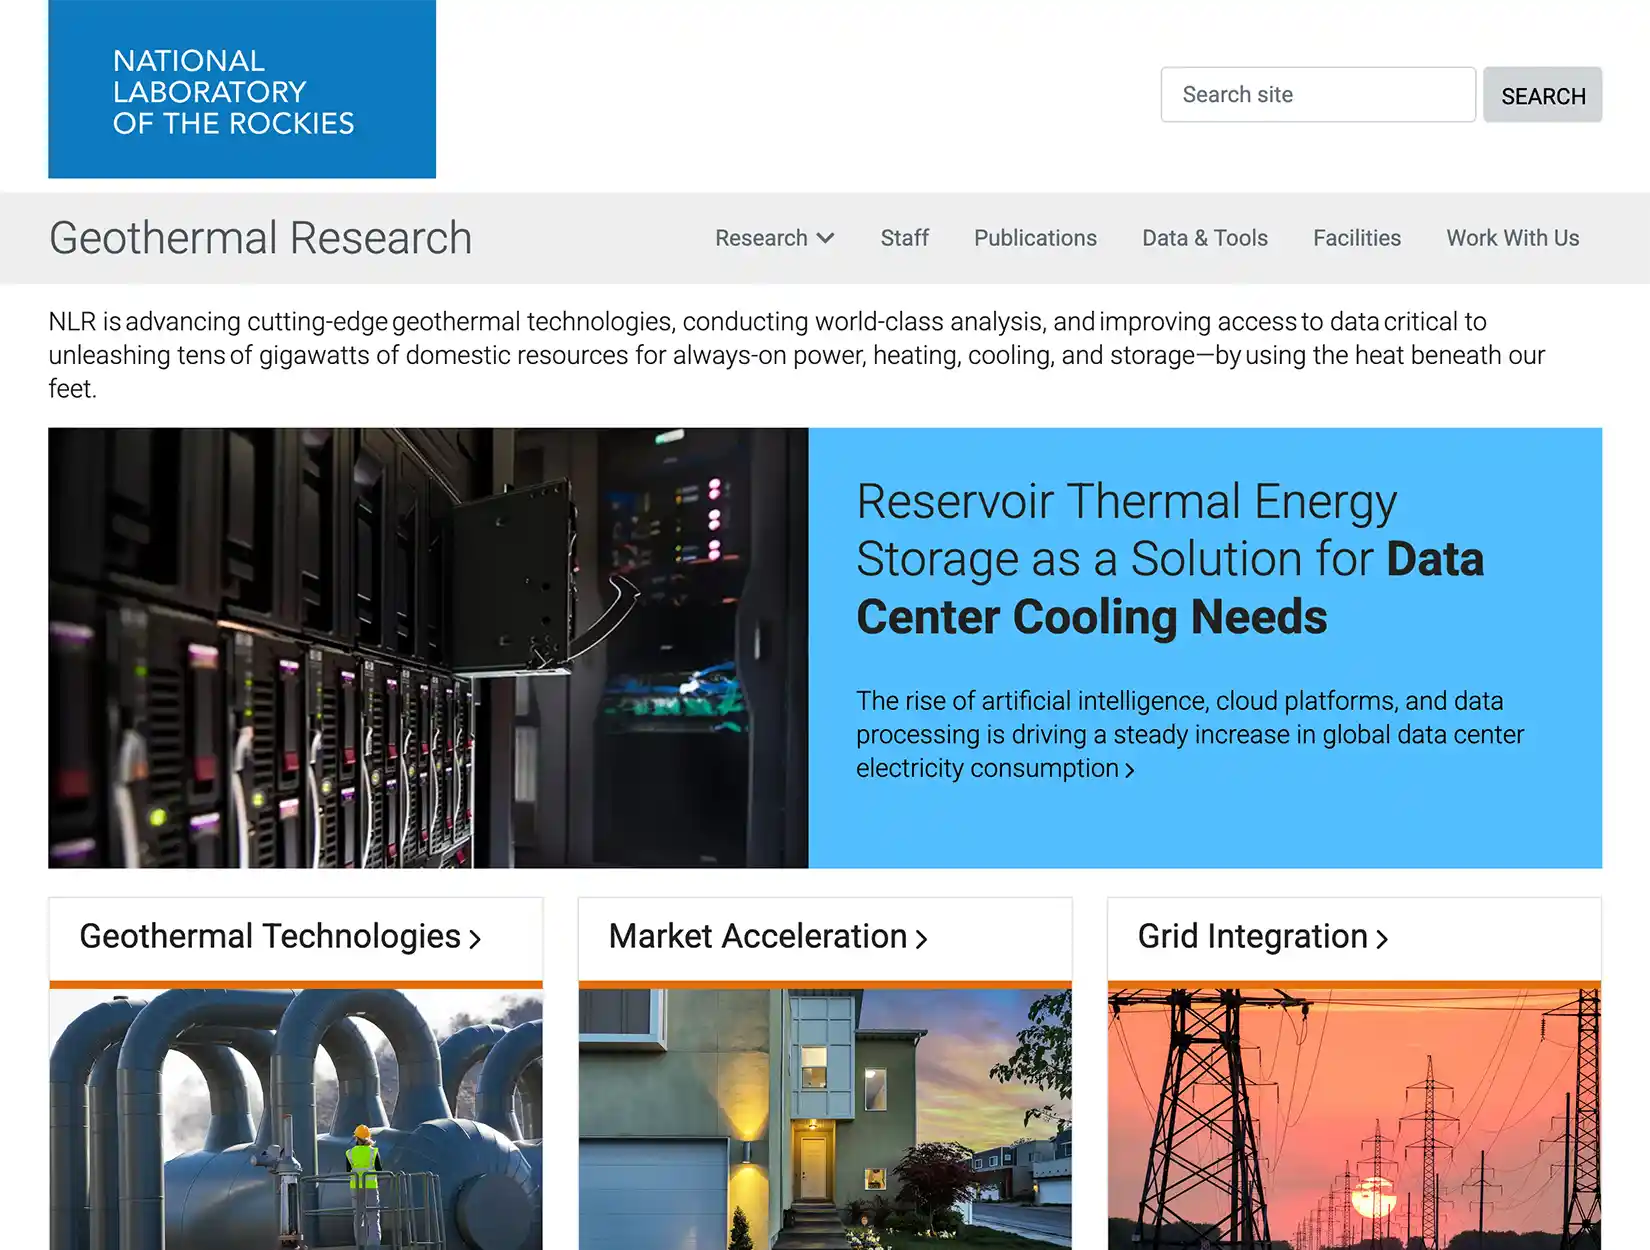Visit the Grid Integration section
This screenshot has height=1250, width=1650.
pyautogui.click(x=1251, y=937)
